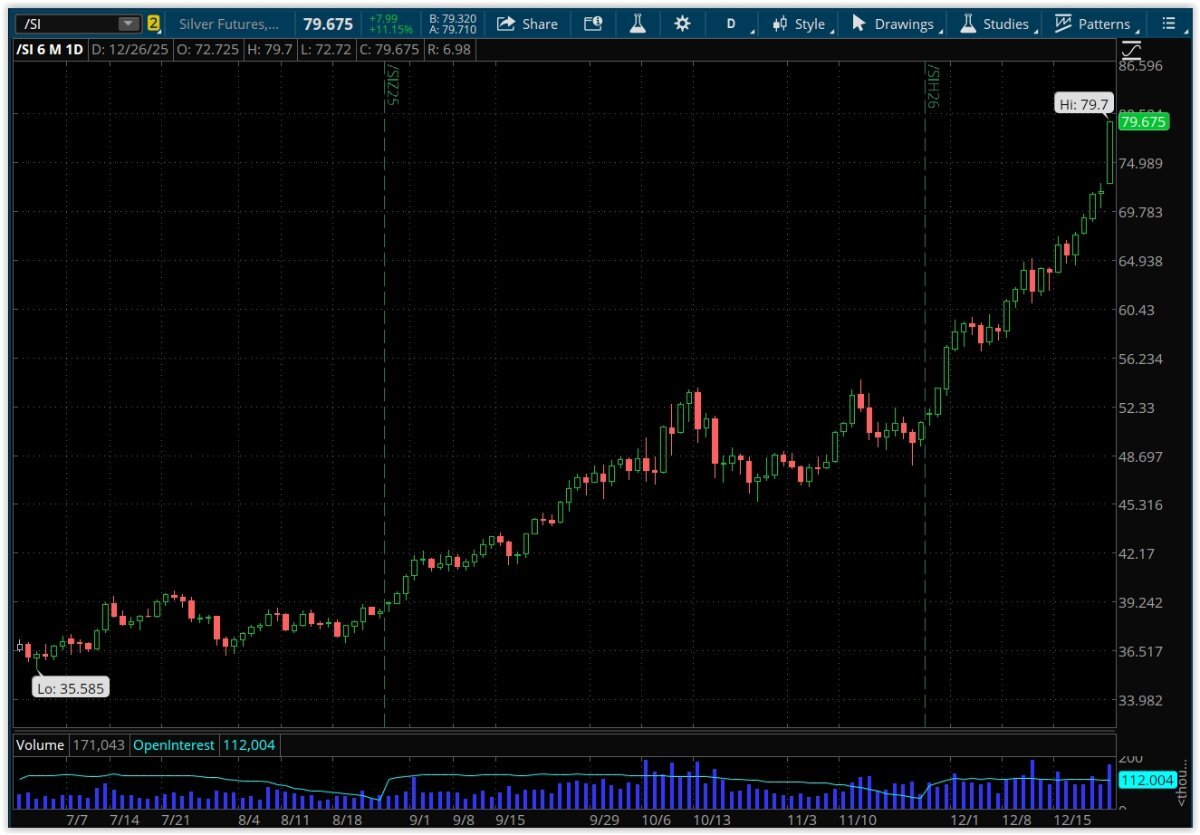Click the yellow number 2 link badge
The height and width of the screenshot is (835, 1200).
click(x=153, y=24)
